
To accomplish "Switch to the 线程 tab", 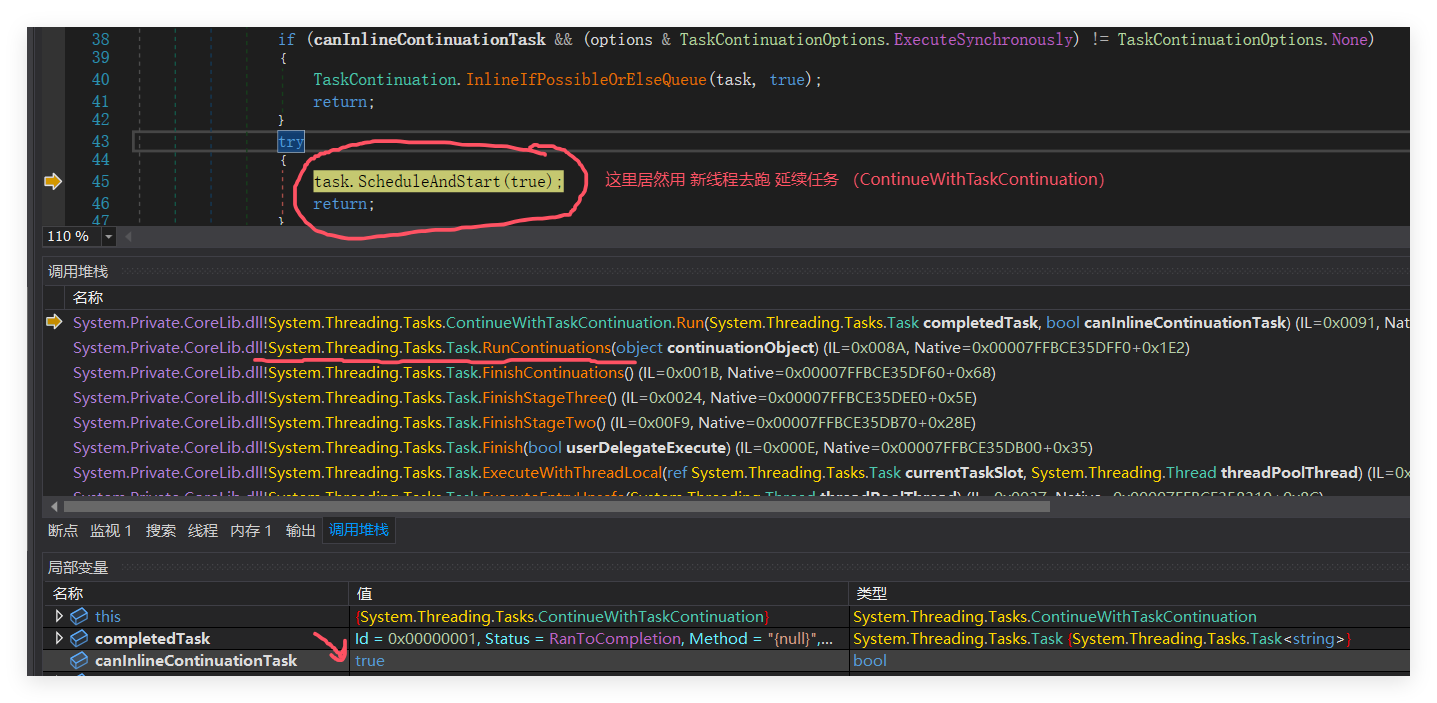I will pos(203,531).
